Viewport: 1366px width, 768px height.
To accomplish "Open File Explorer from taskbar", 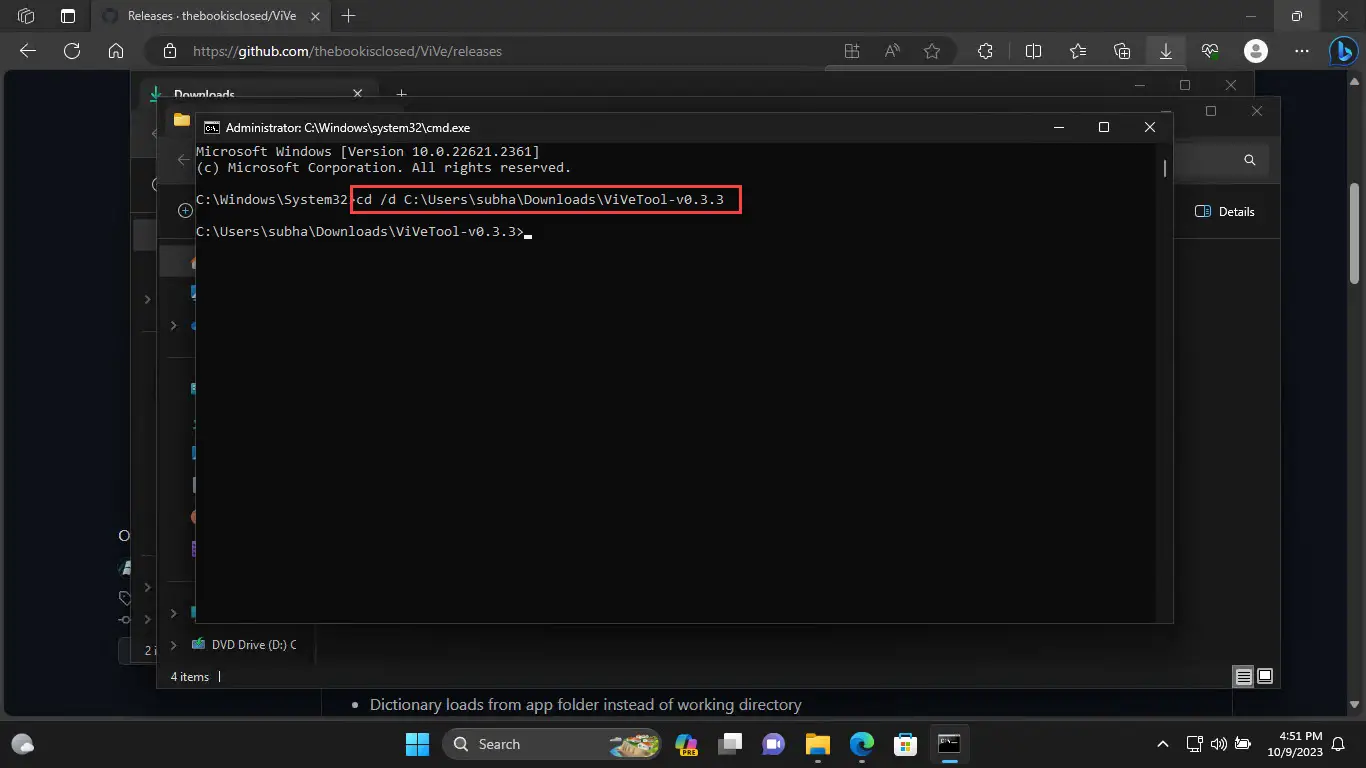I will 818,744.
